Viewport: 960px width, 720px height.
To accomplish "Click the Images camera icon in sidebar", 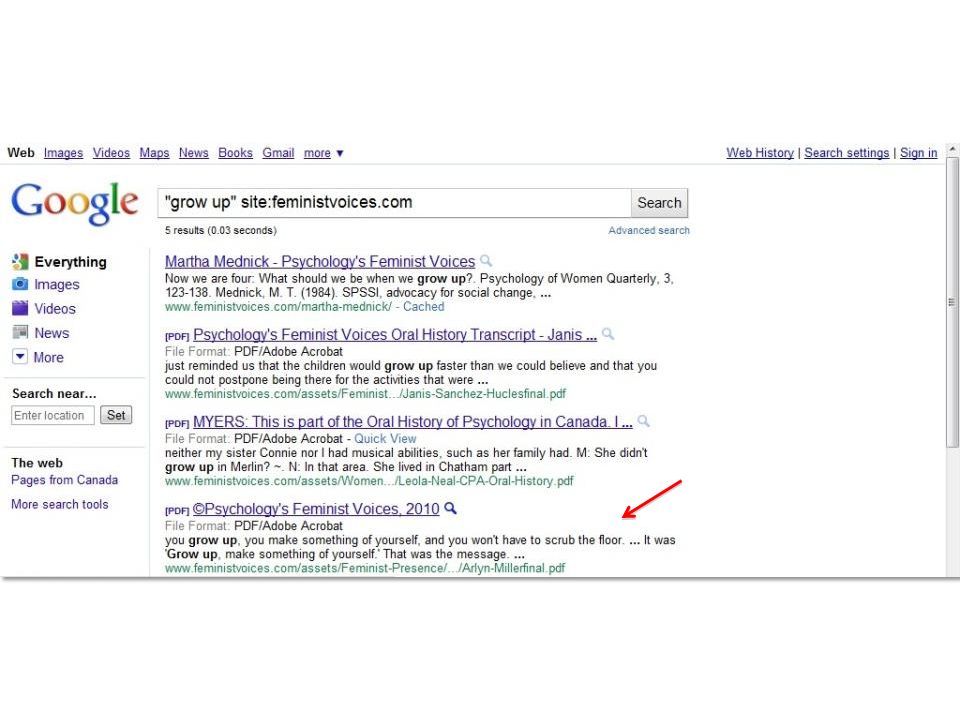I will (x=20, y=284).
